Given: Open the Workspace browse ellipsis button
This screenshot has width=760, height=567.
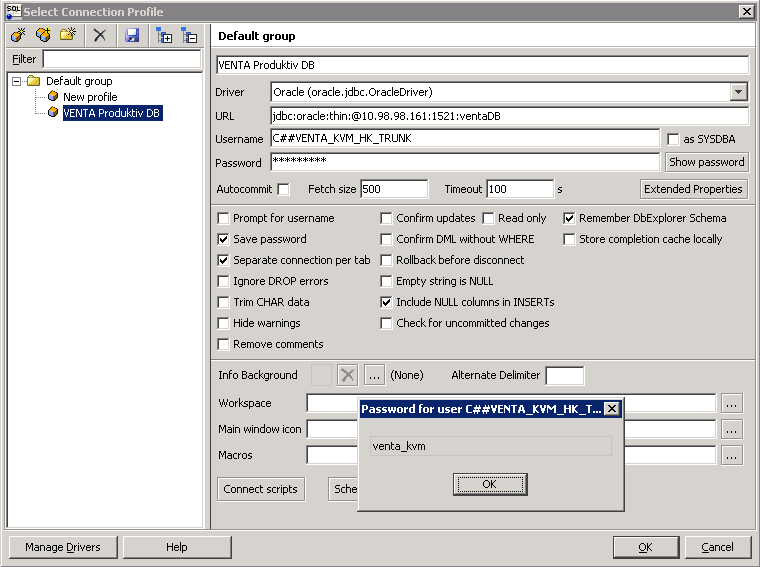Looking at the screenshot, I should click(x=732, y=403).
